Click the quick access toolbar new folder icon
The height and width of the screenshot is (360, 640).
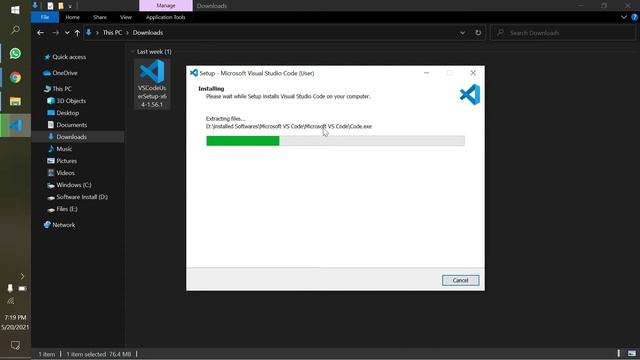(61, 6)
